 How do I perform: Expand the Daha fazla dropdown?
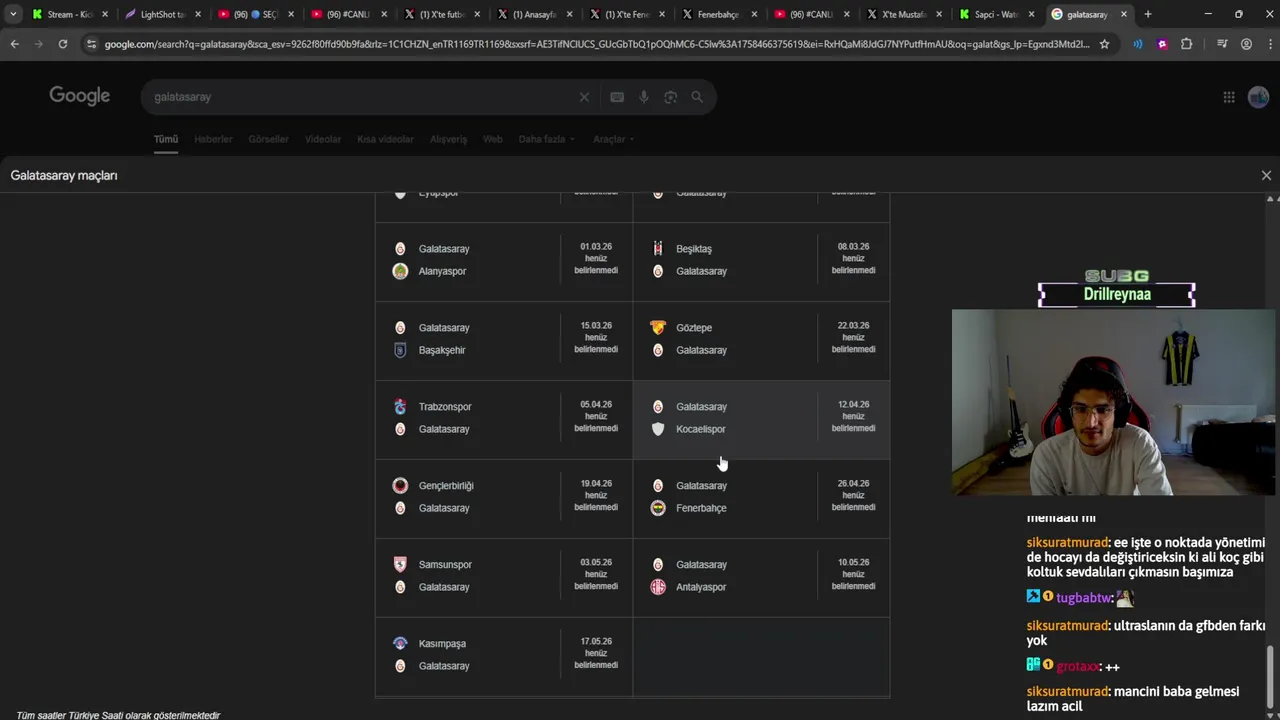(546, 139)
